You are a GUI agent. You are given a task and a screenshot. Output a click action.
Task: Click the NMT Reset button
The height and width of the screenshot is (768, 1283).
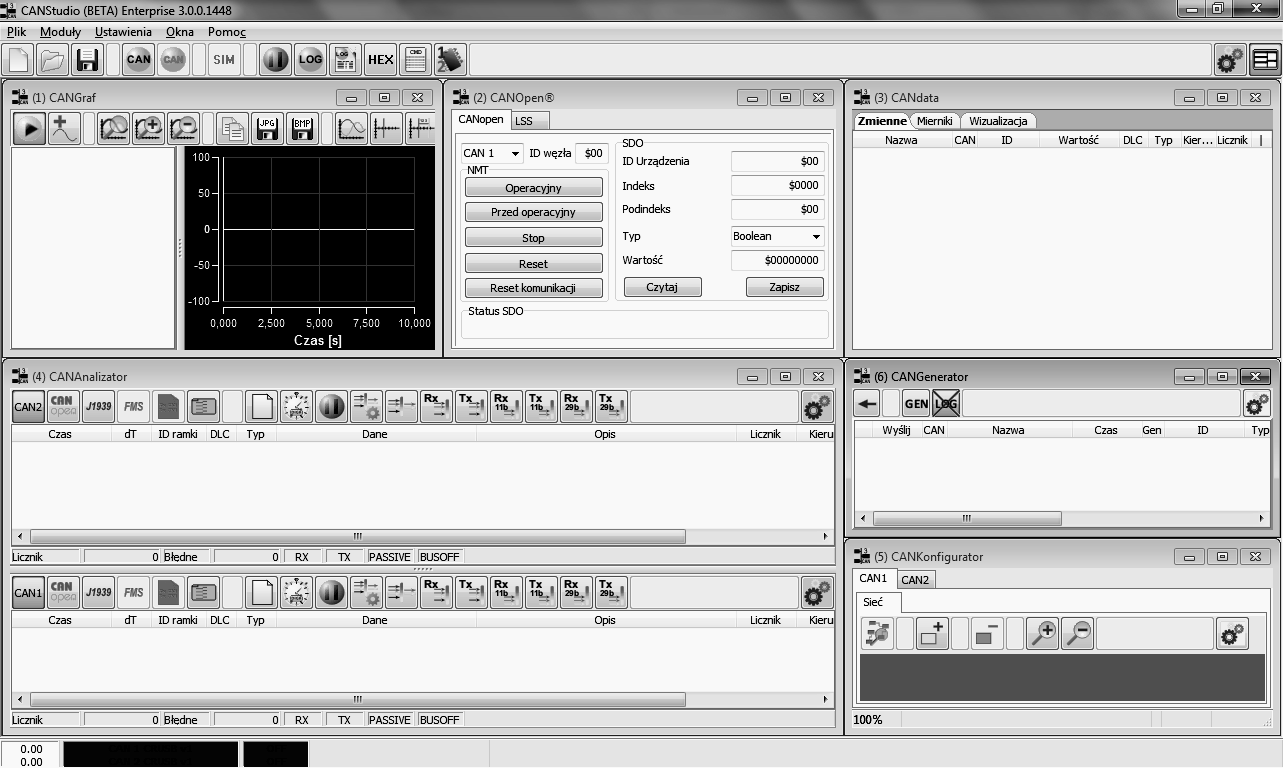[533, 264]
